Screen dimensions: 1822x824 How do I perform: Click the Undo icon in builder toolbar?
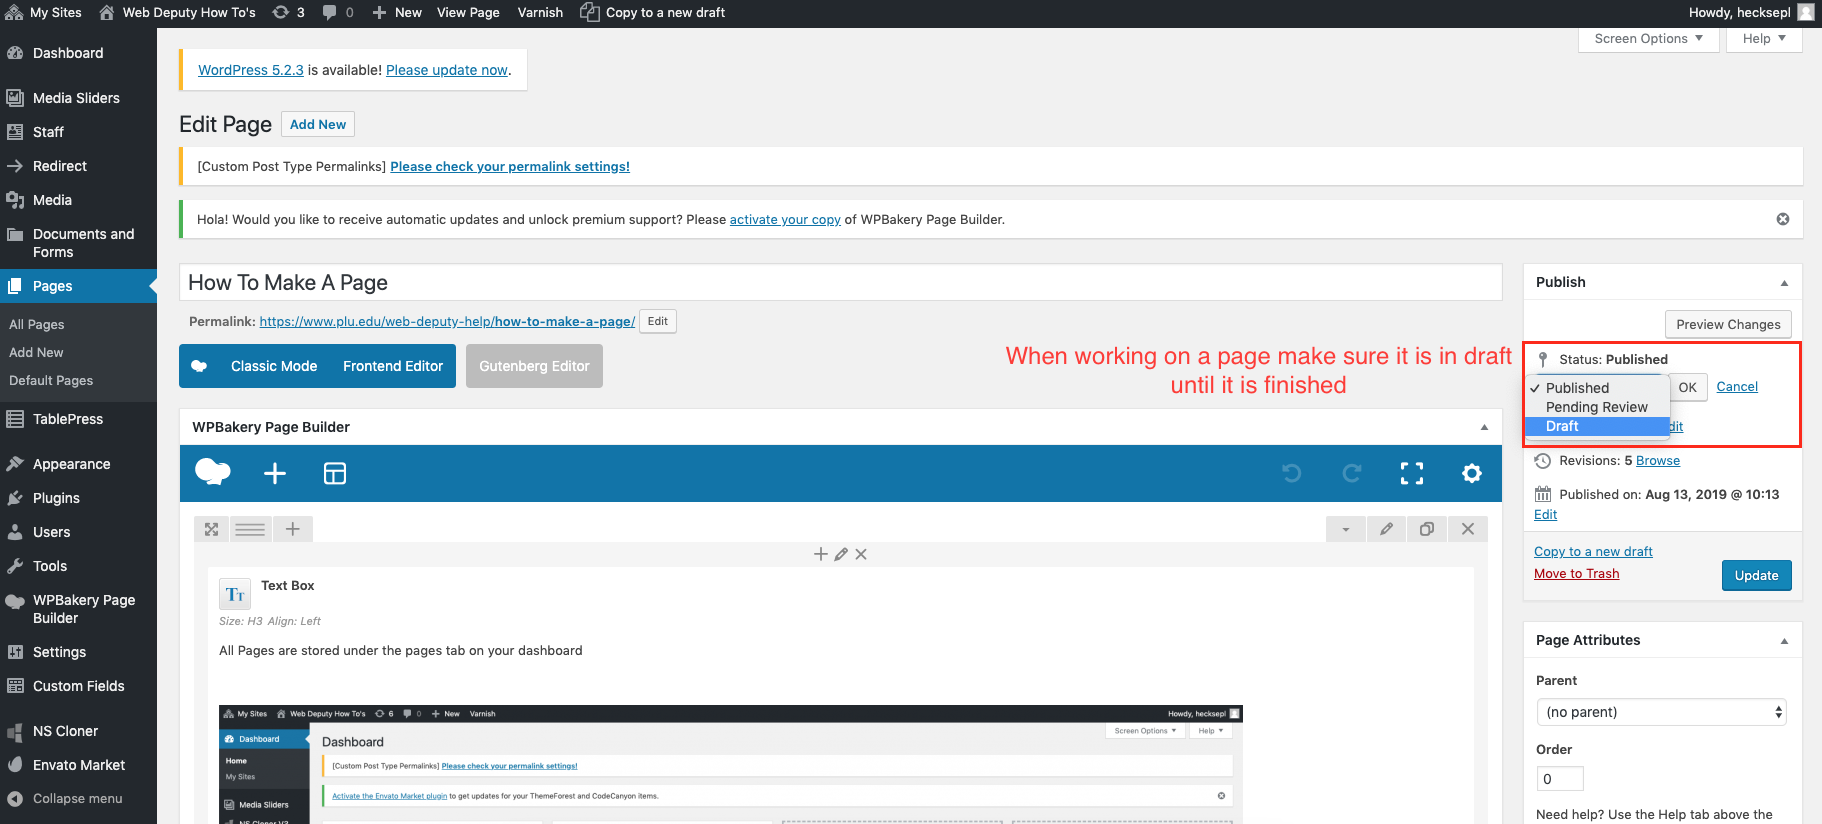(1292, 473)
